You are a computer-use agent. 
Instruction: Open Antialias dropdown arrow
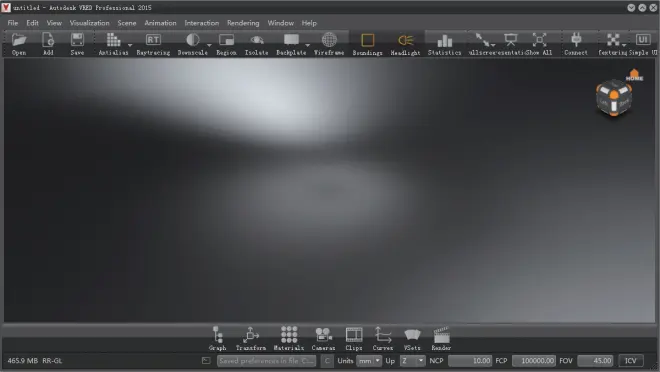[x=130, y=45]
